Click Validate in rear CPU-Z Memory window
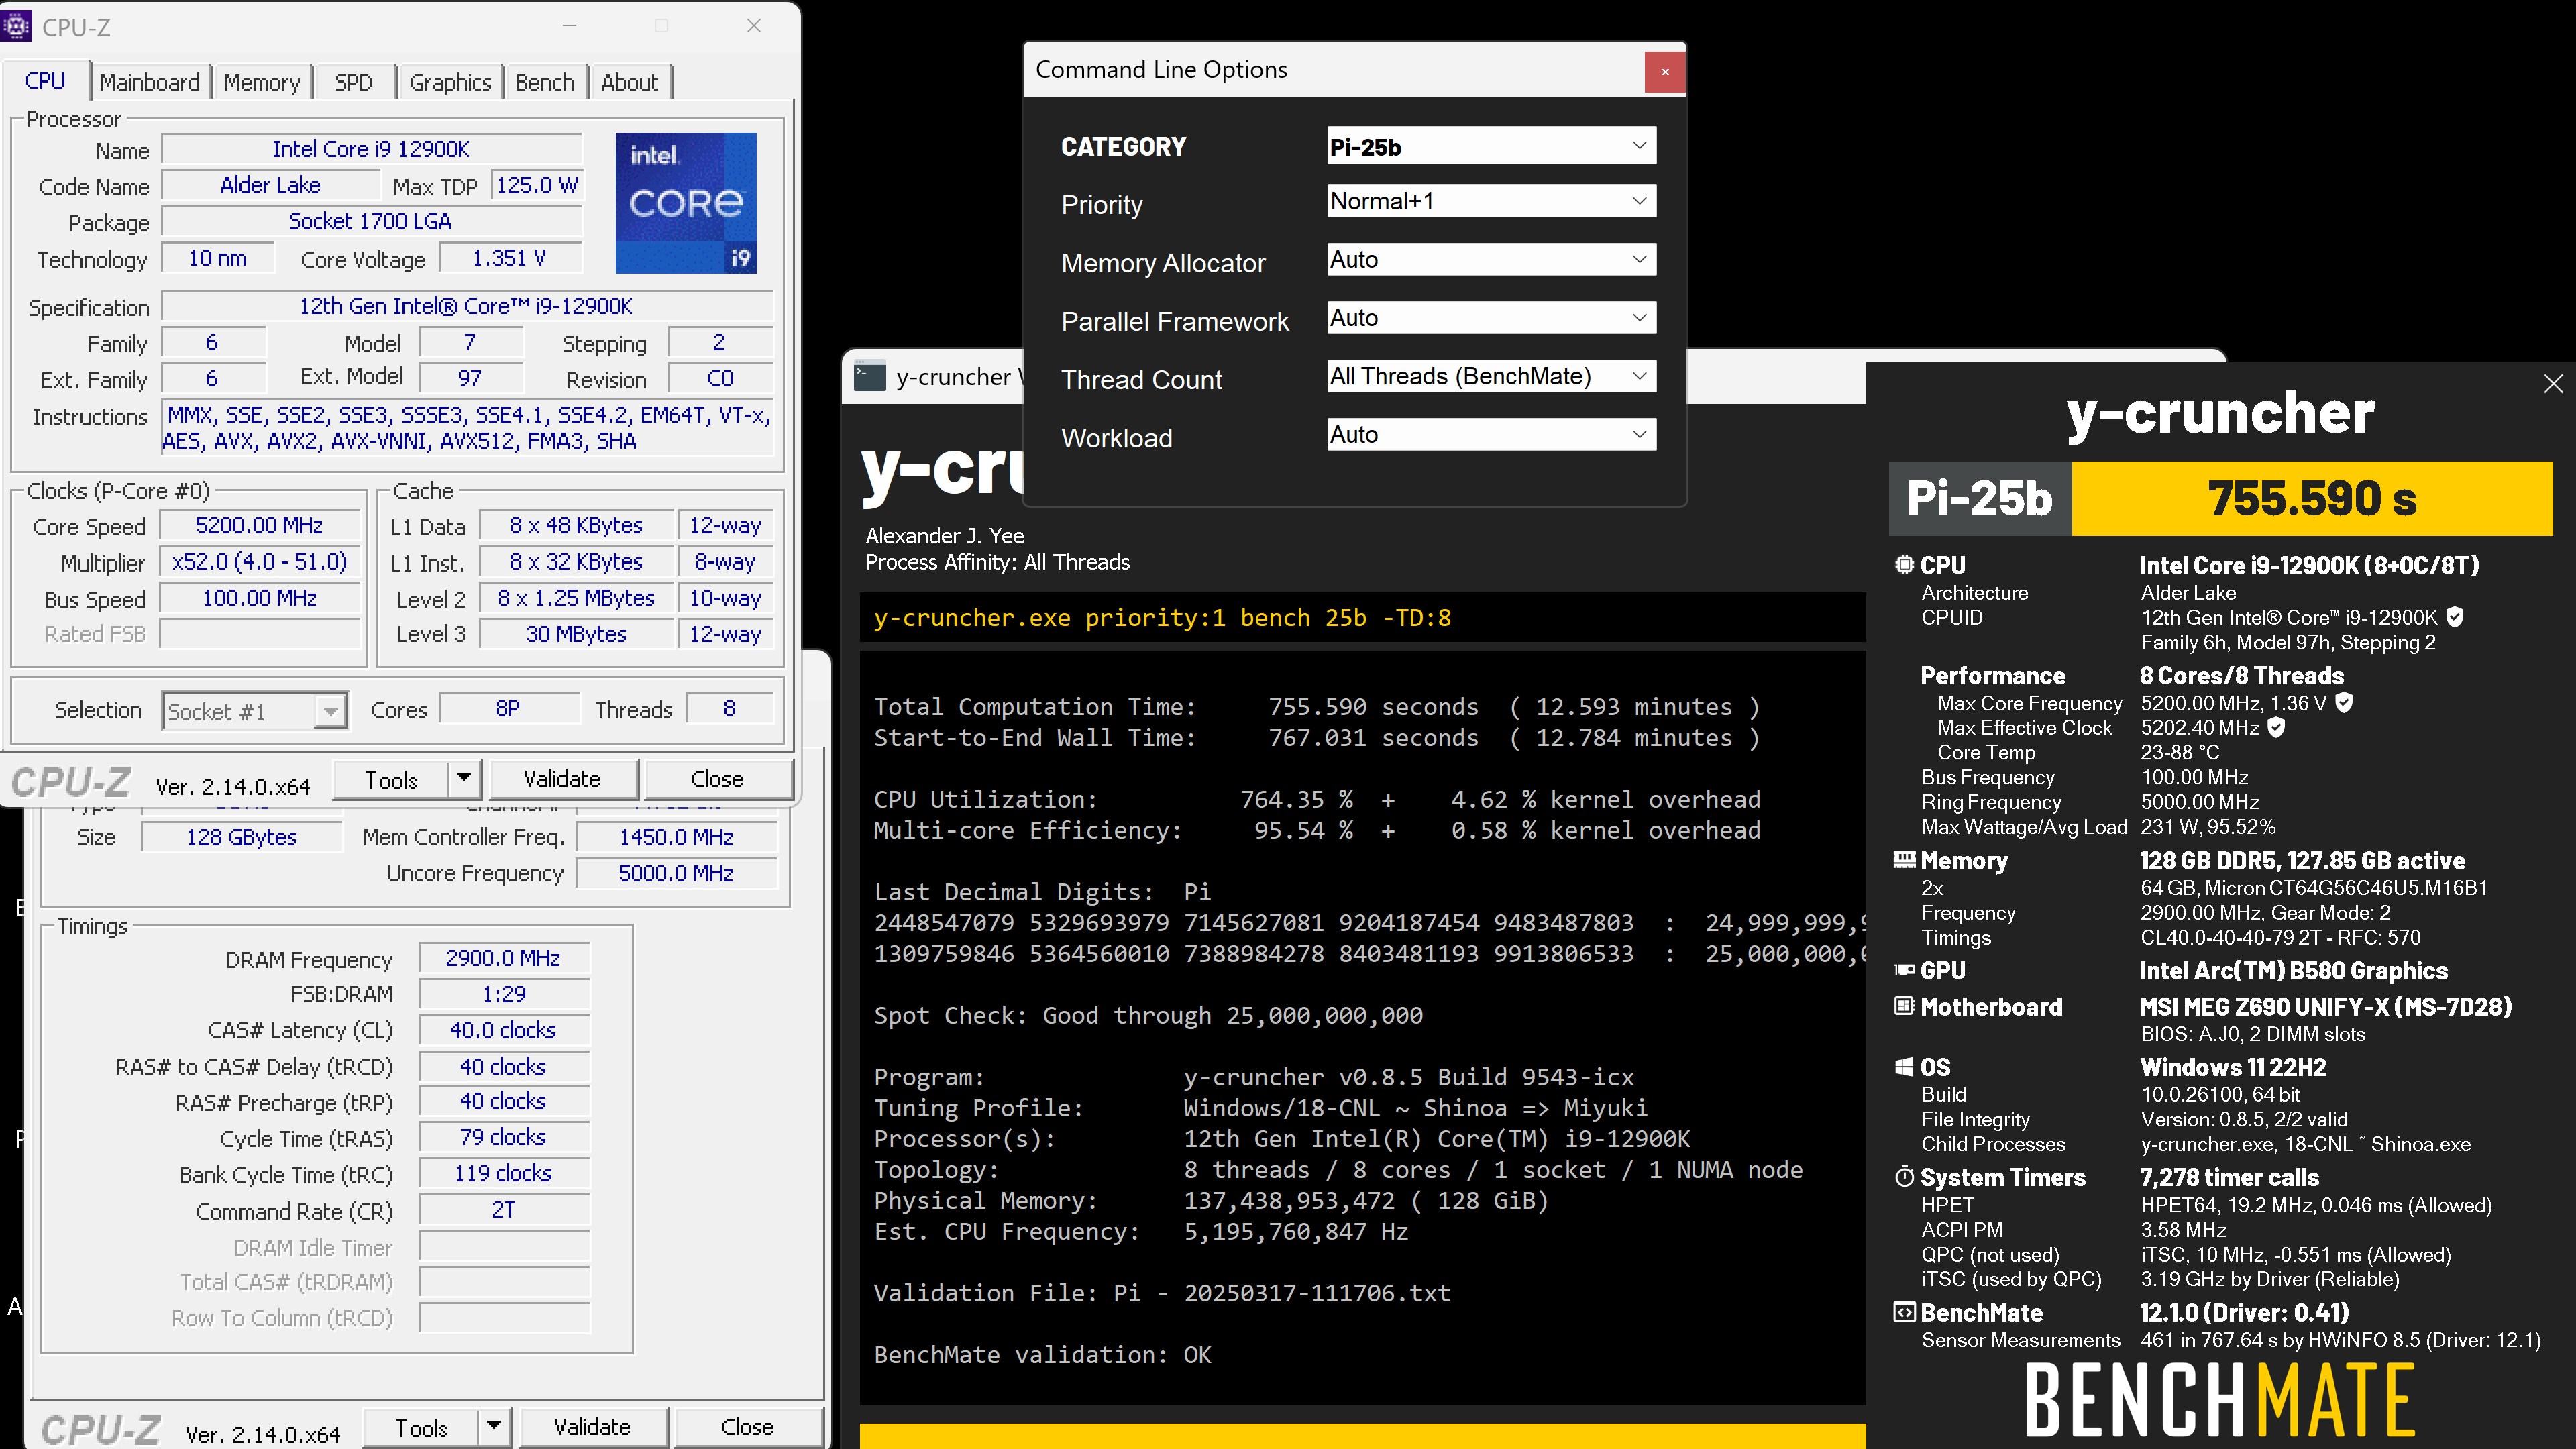Viewport: 2576px width, 1449px height. click(592, 1427)
